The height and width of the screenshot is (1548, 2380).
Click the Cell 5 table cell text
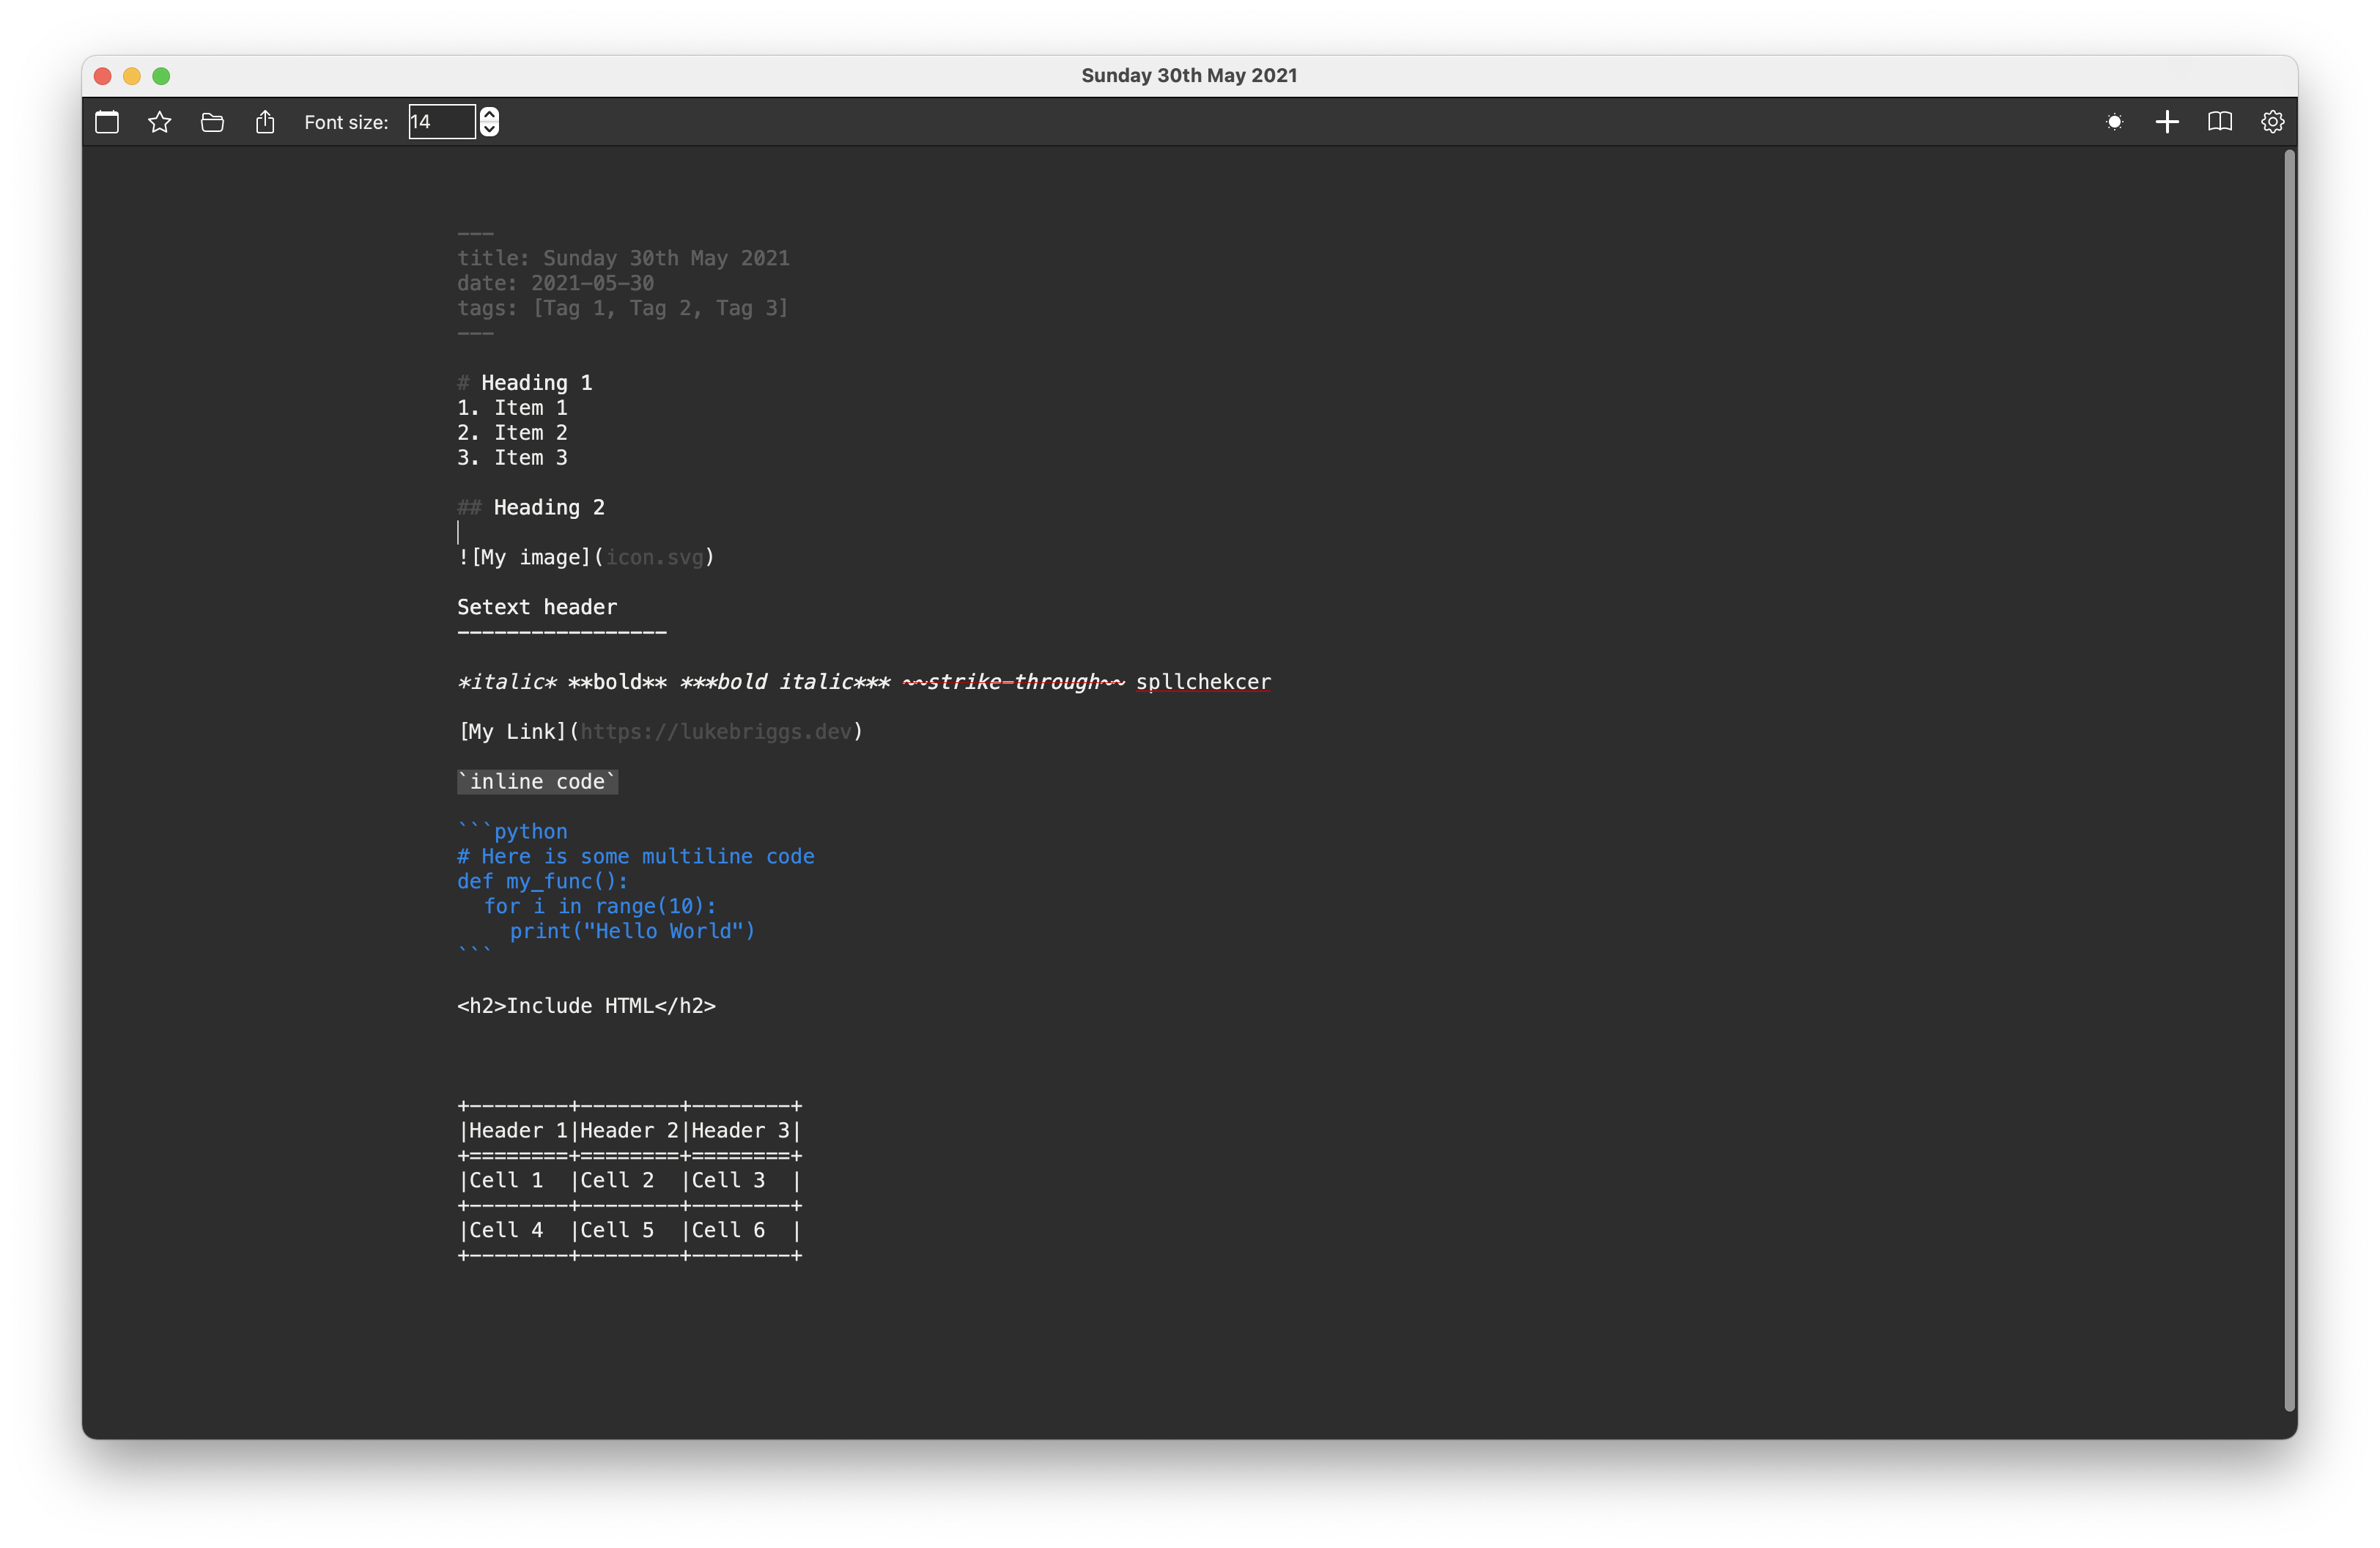(x=617, y=1231)
